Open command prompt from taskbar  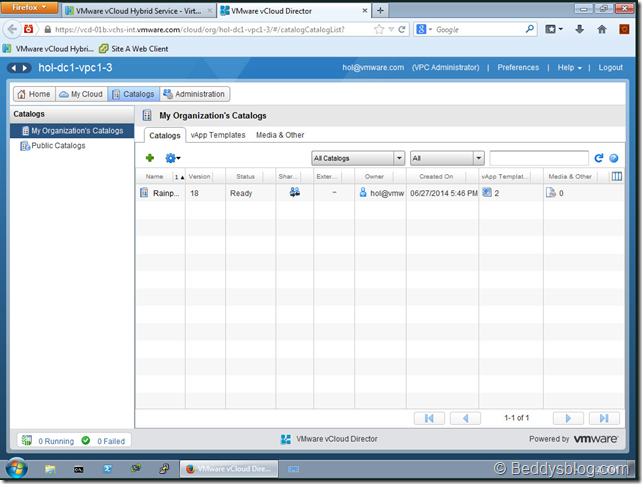(79, 469)
